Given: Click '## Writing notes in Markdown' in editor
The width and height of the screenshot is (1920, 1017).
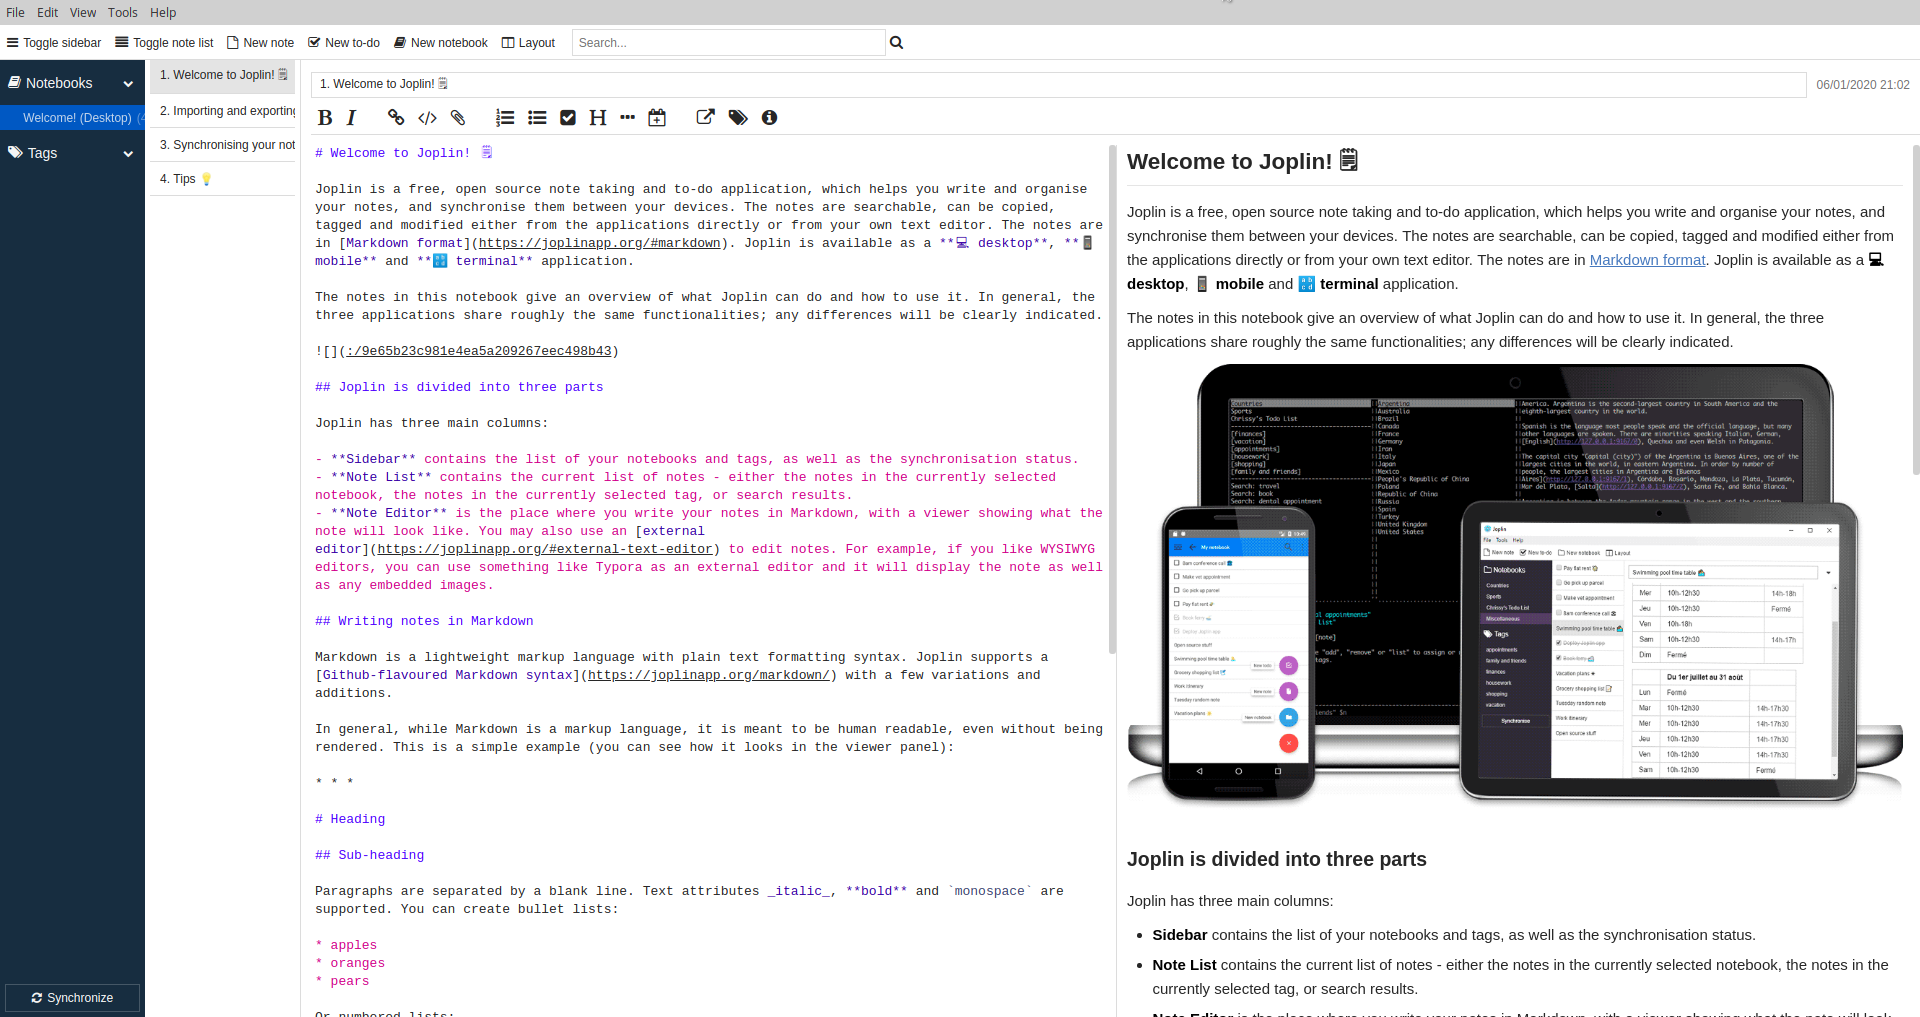Looking at the screenshot, I should pos(424,621).
